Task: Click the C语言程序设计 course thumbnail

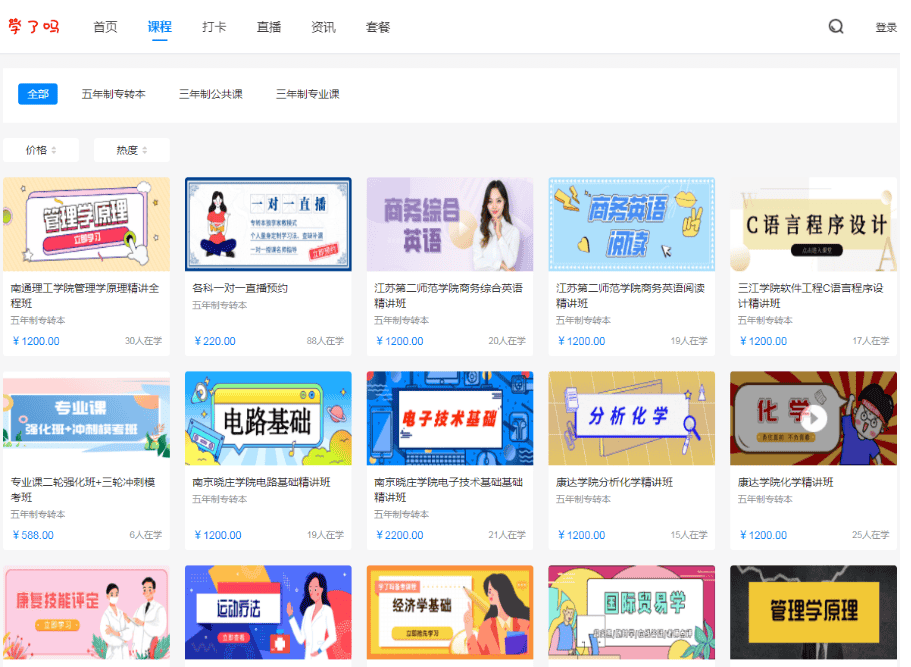Action: (x=813, y=222)
